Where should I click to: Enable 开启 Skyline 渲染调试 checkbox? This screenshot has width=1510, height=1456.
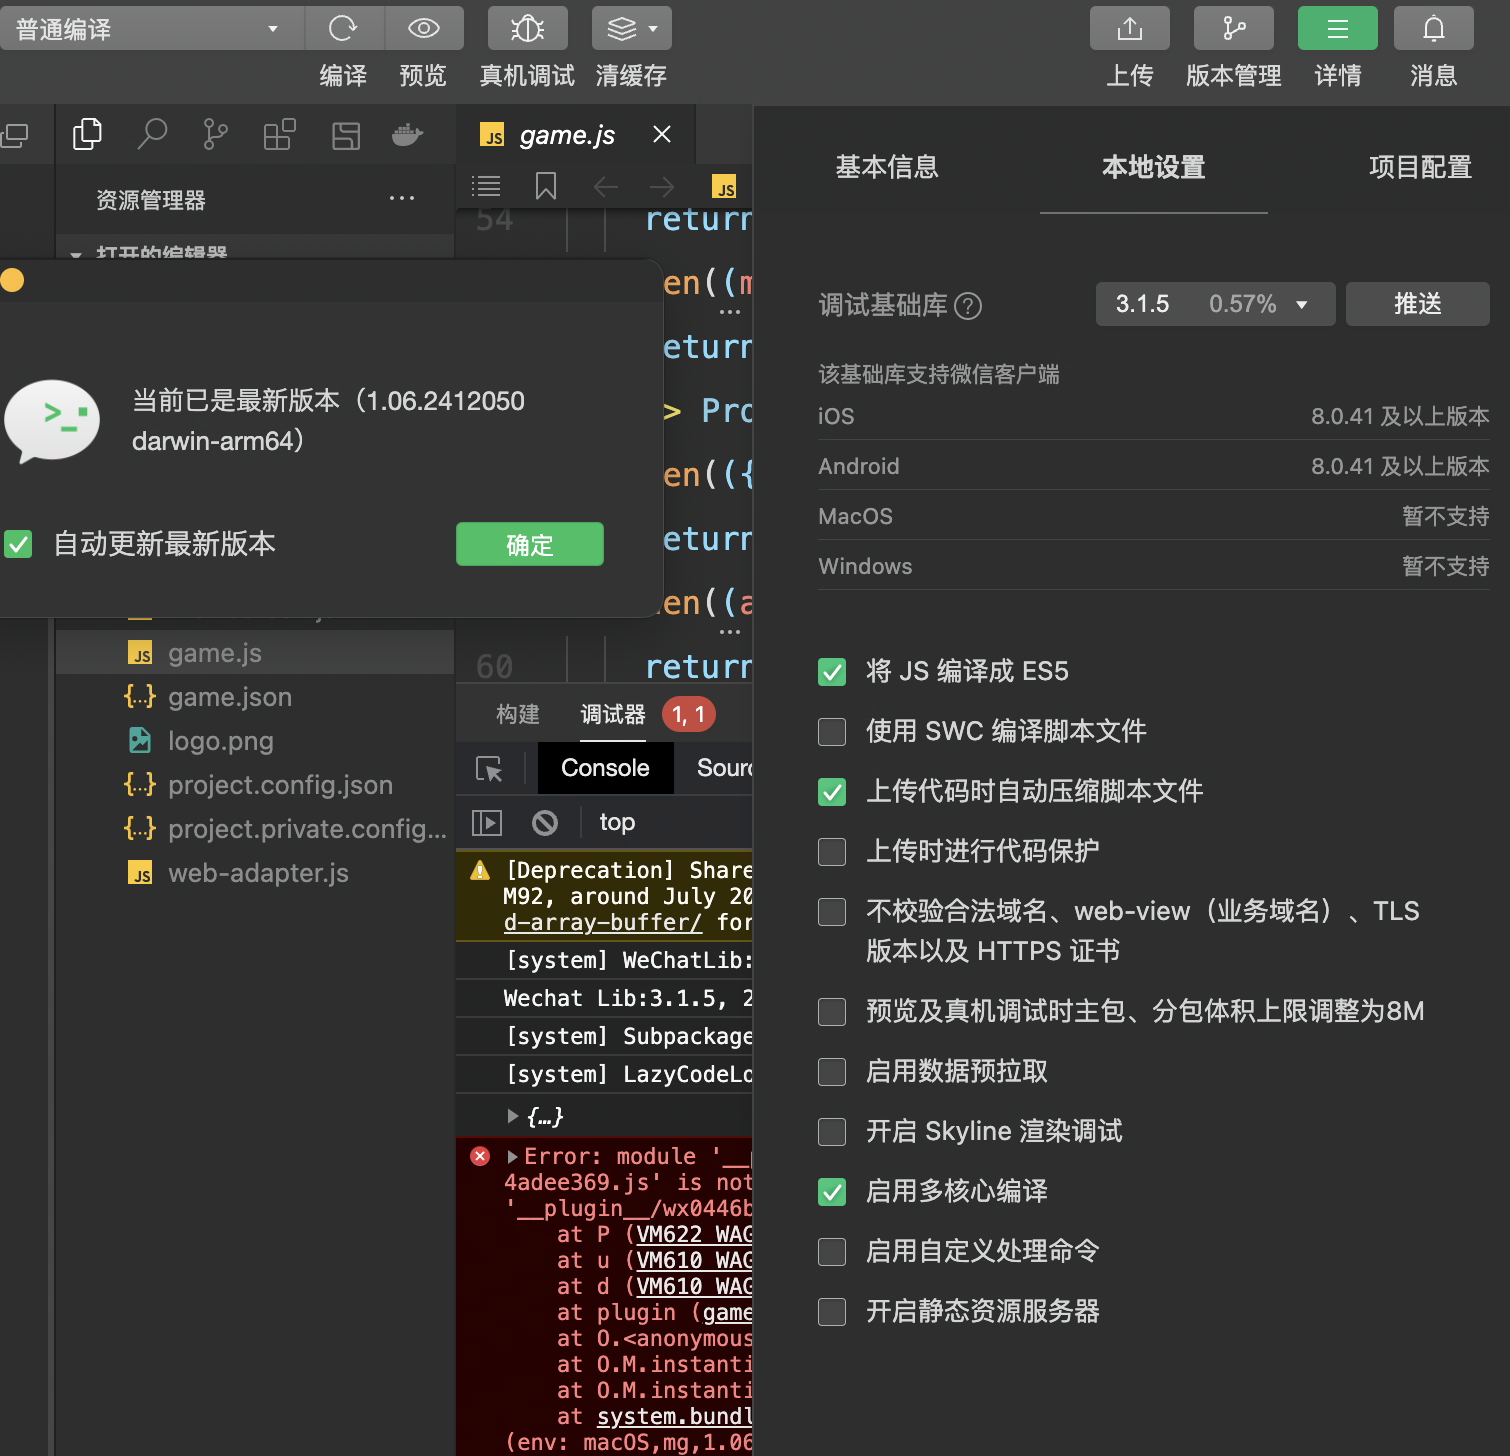click(832, 1131)
